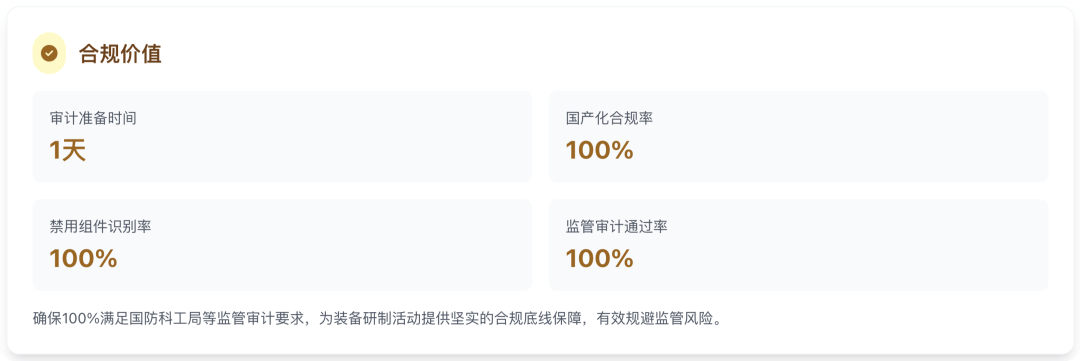Select the 合规价值 heading text
1080x361 pixels.
click(121, 54)
